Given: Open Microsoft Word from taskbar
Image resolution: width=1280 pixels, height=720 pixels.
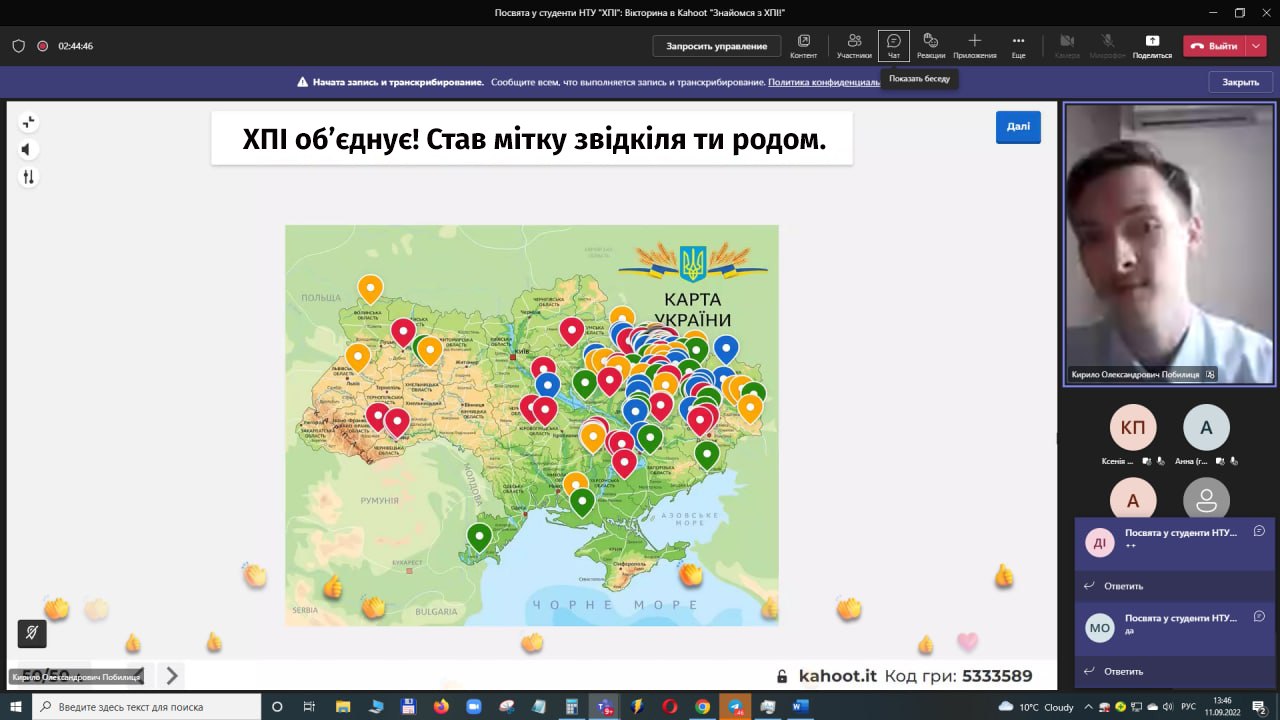Looking at the screenshot, I should click(x=800, y=707).
